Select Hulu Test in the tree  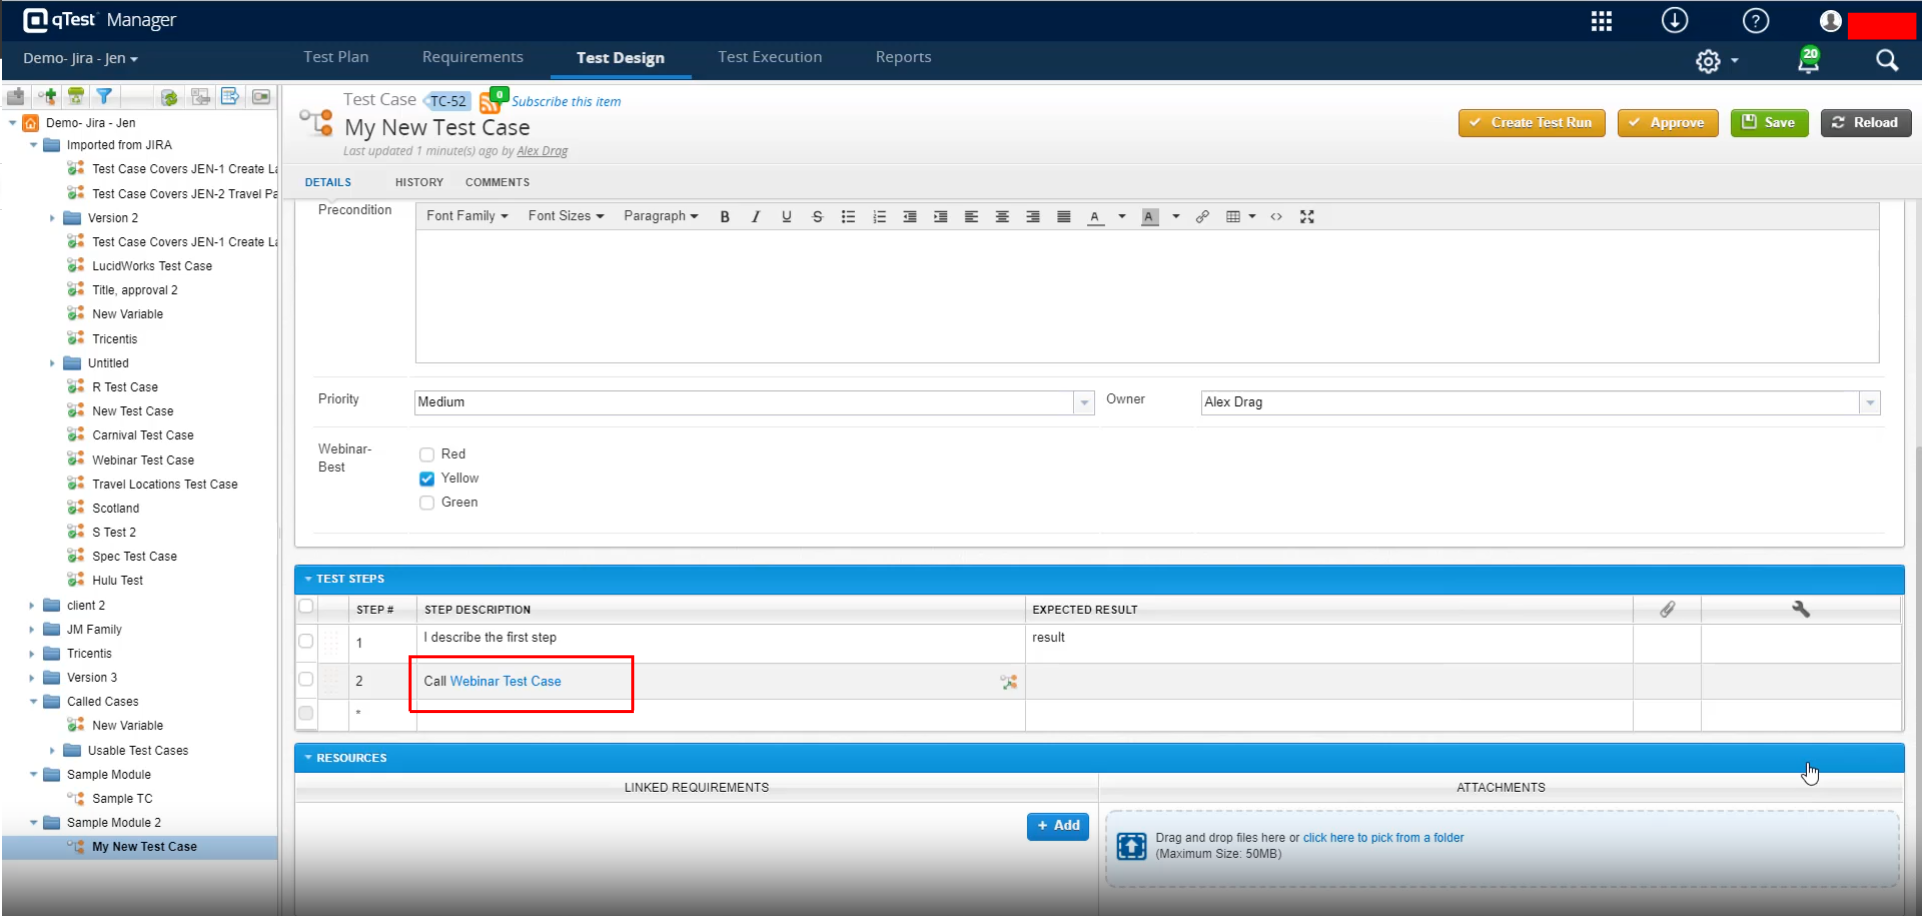point(117,581)
